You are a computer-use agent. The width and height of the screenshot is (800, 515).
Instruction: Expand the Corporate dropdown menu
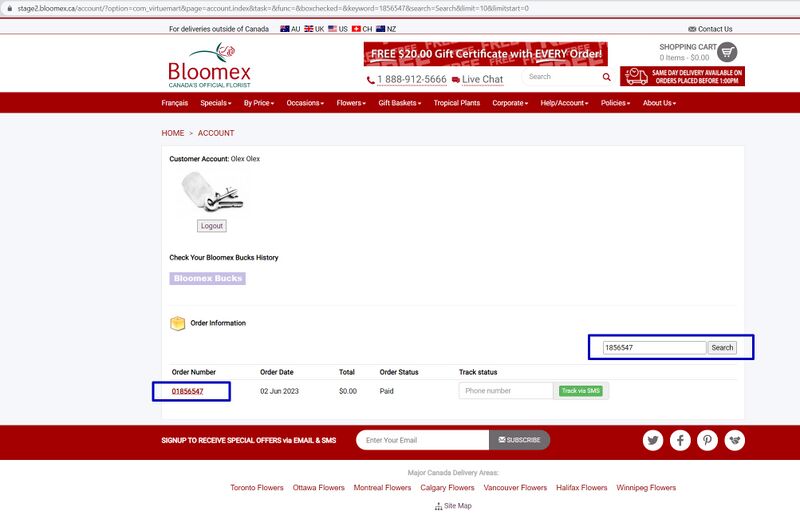pyautogui.click(x=510, y=103)
